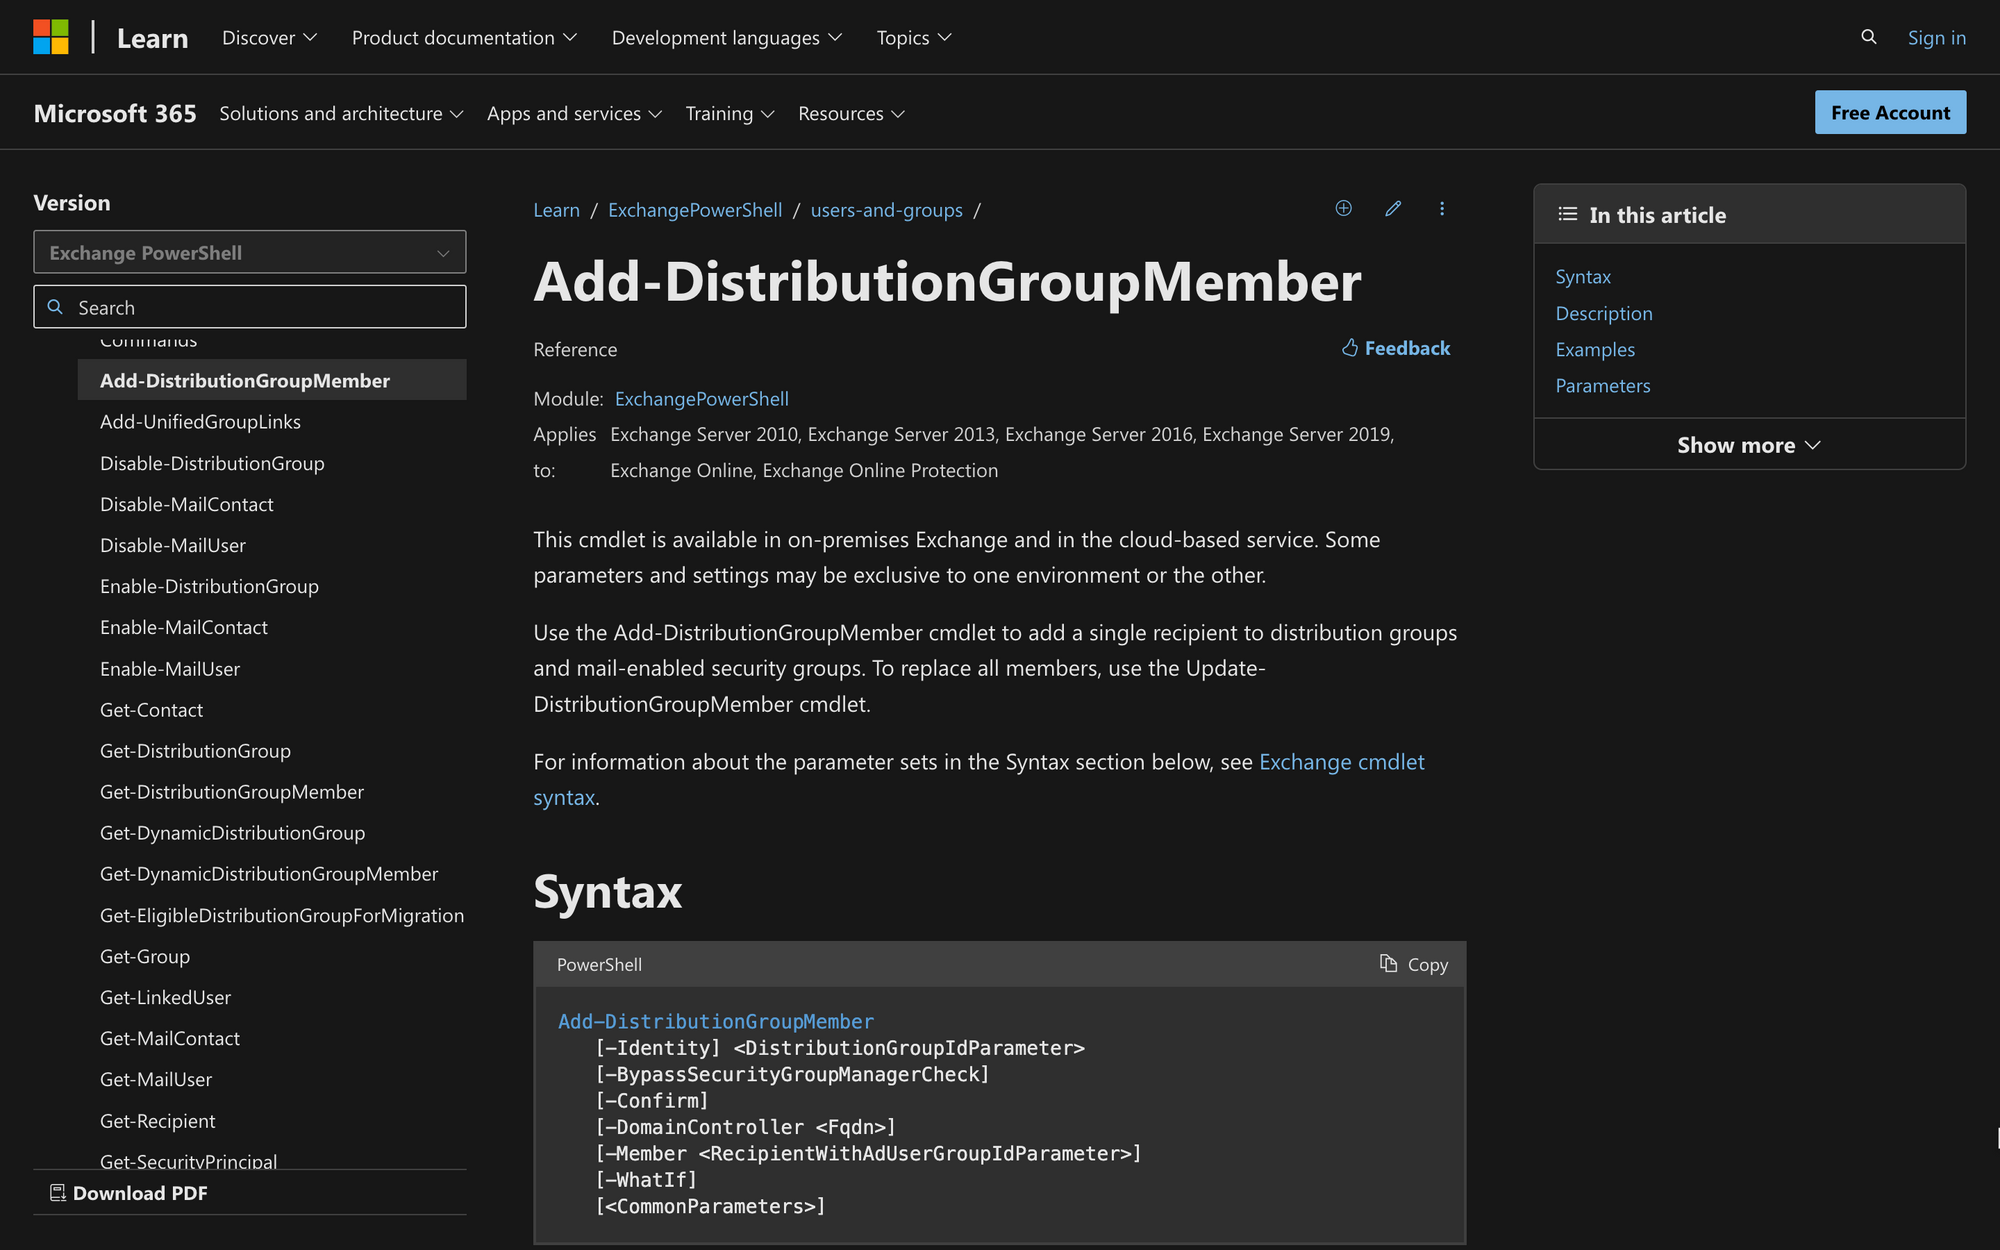Expand Show more in article navigation

(x=1749, y=444)
